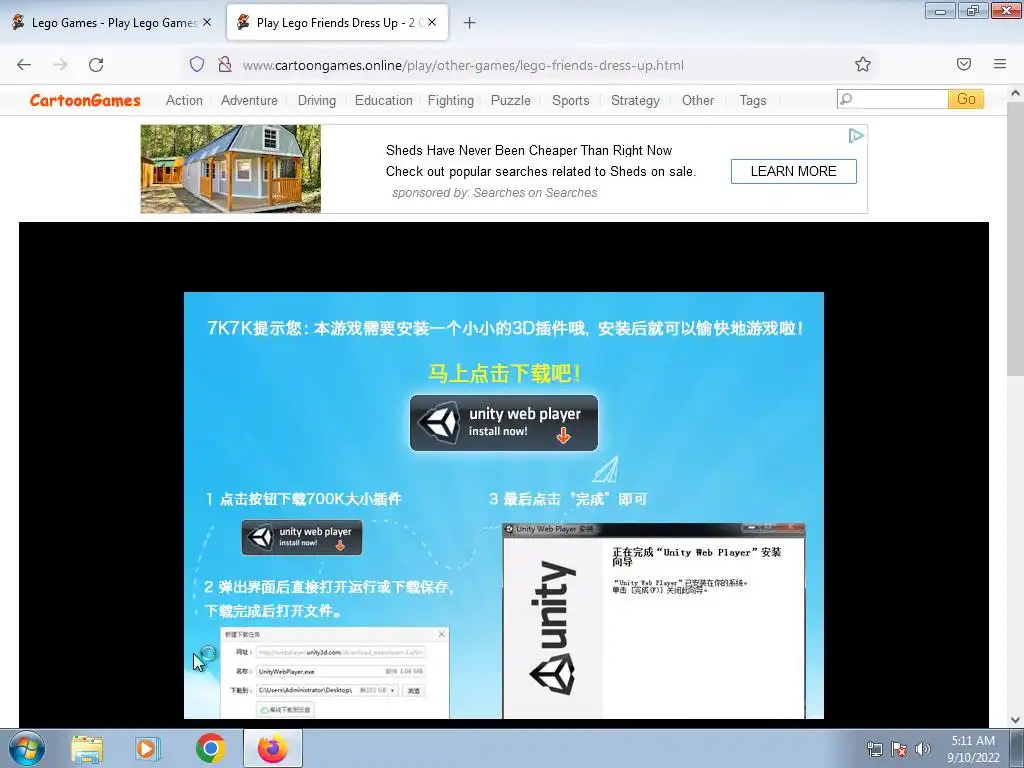This screenshot has height=768, width=1024.
Task: Click the taskbar clock showing 5:11 AM
Action: click(x=973, y=748)
